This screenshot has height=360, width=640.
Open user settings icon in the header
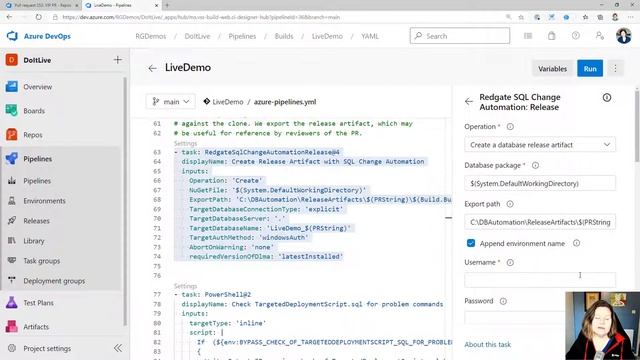[x=600, y=36]
